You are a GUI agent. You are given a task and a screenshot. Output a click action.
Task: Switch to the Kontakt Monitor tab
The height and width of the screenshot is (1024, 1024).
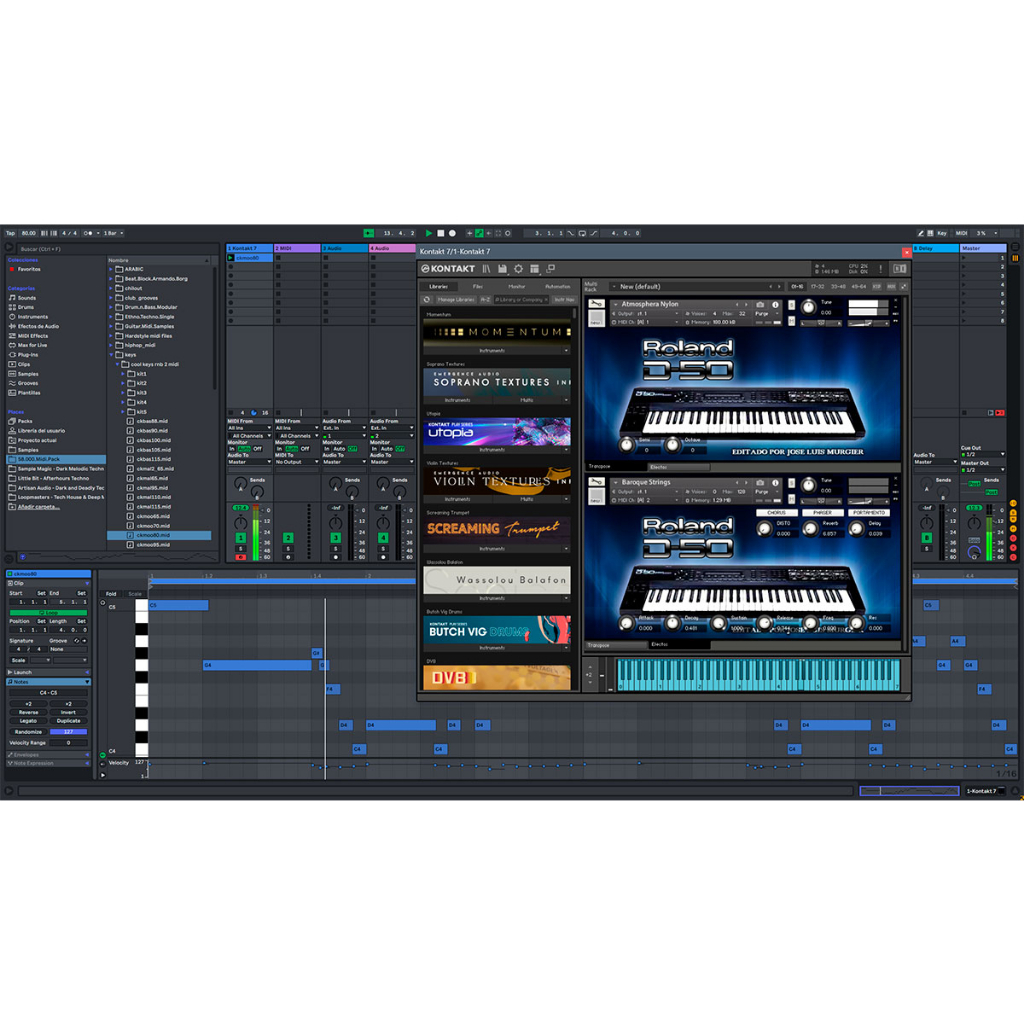[x=517, y=287]
